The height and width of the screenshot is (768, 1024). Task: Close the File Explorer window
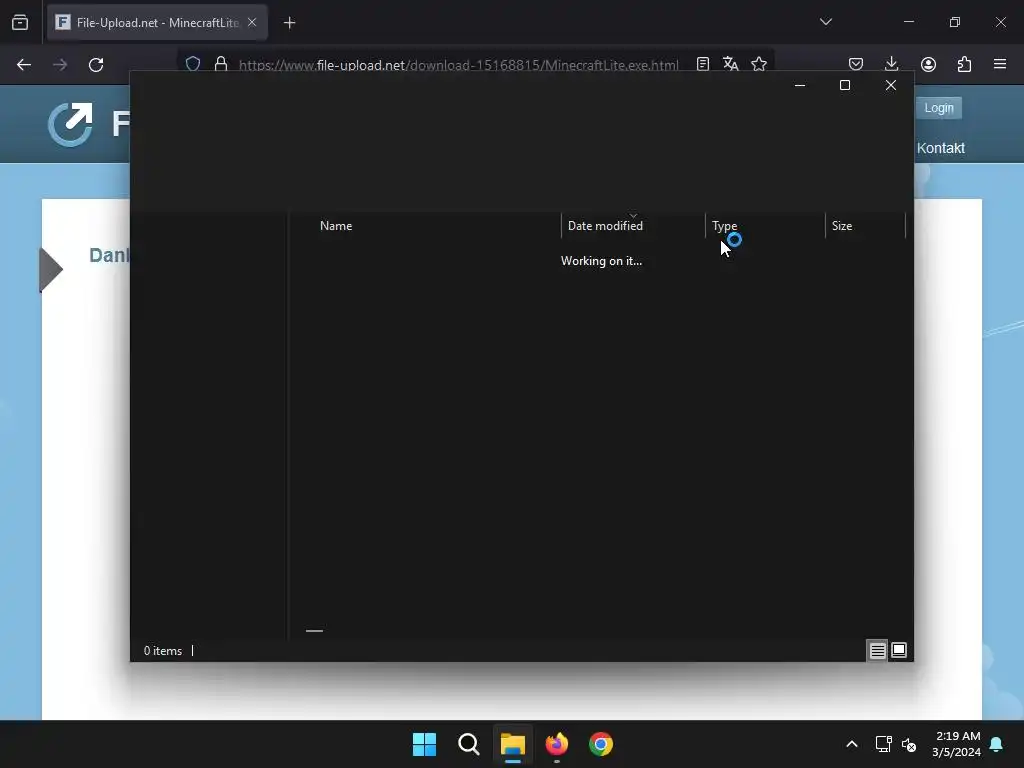891,86
